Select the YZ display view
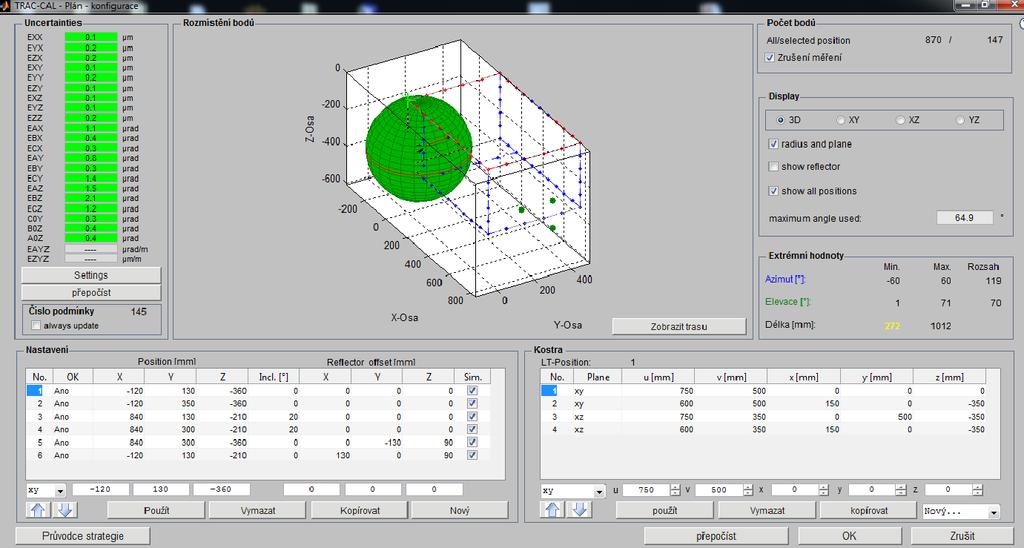 click(961, 120)
